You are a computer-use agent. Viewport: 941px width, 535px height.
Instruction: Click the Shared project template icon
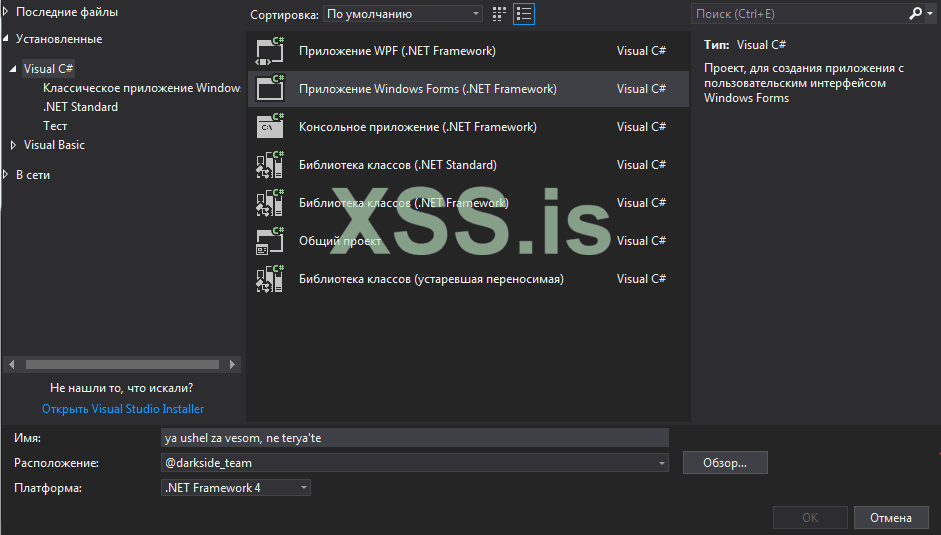270,241
